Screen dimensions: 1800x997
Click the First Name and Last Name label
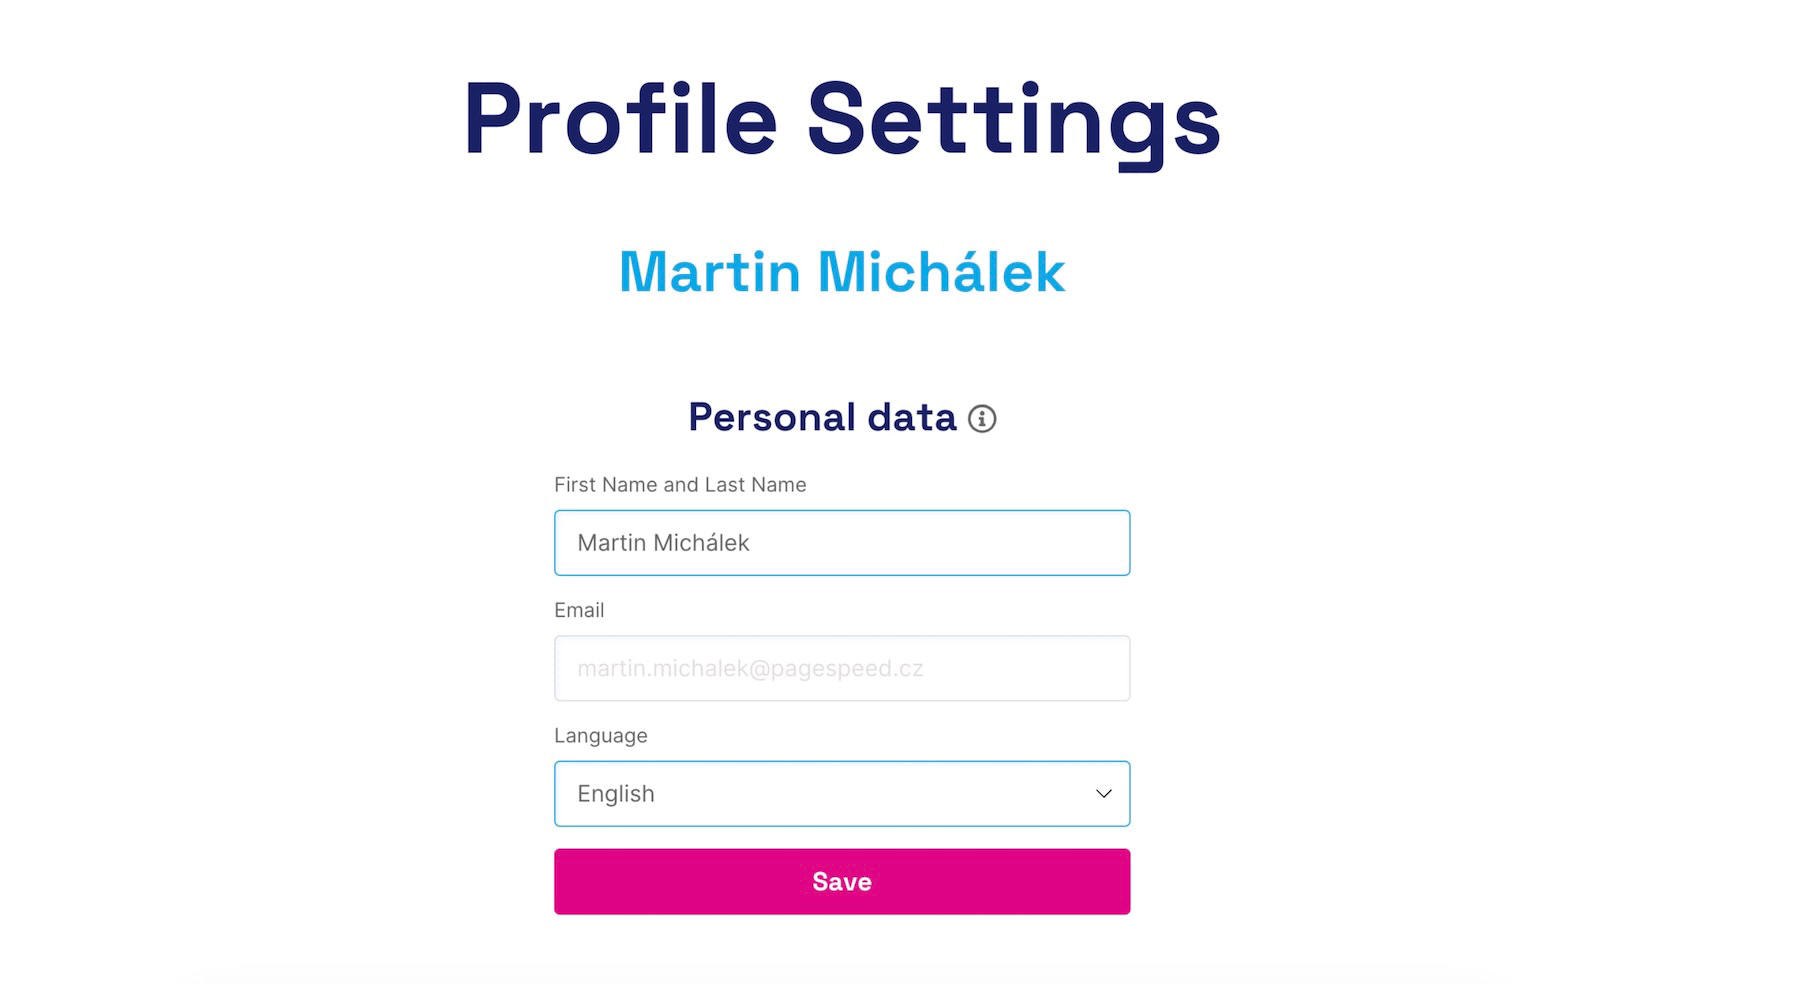coord(680,485)
